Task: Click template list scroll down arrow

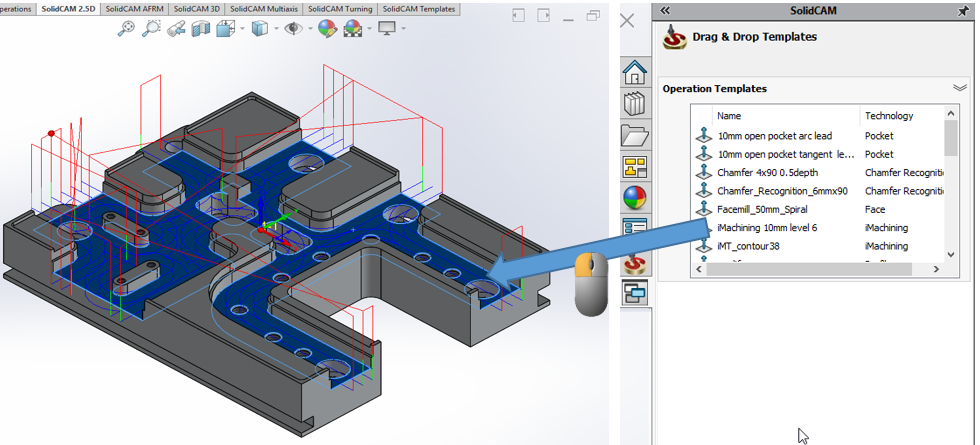Action: [x=951, y=254]
